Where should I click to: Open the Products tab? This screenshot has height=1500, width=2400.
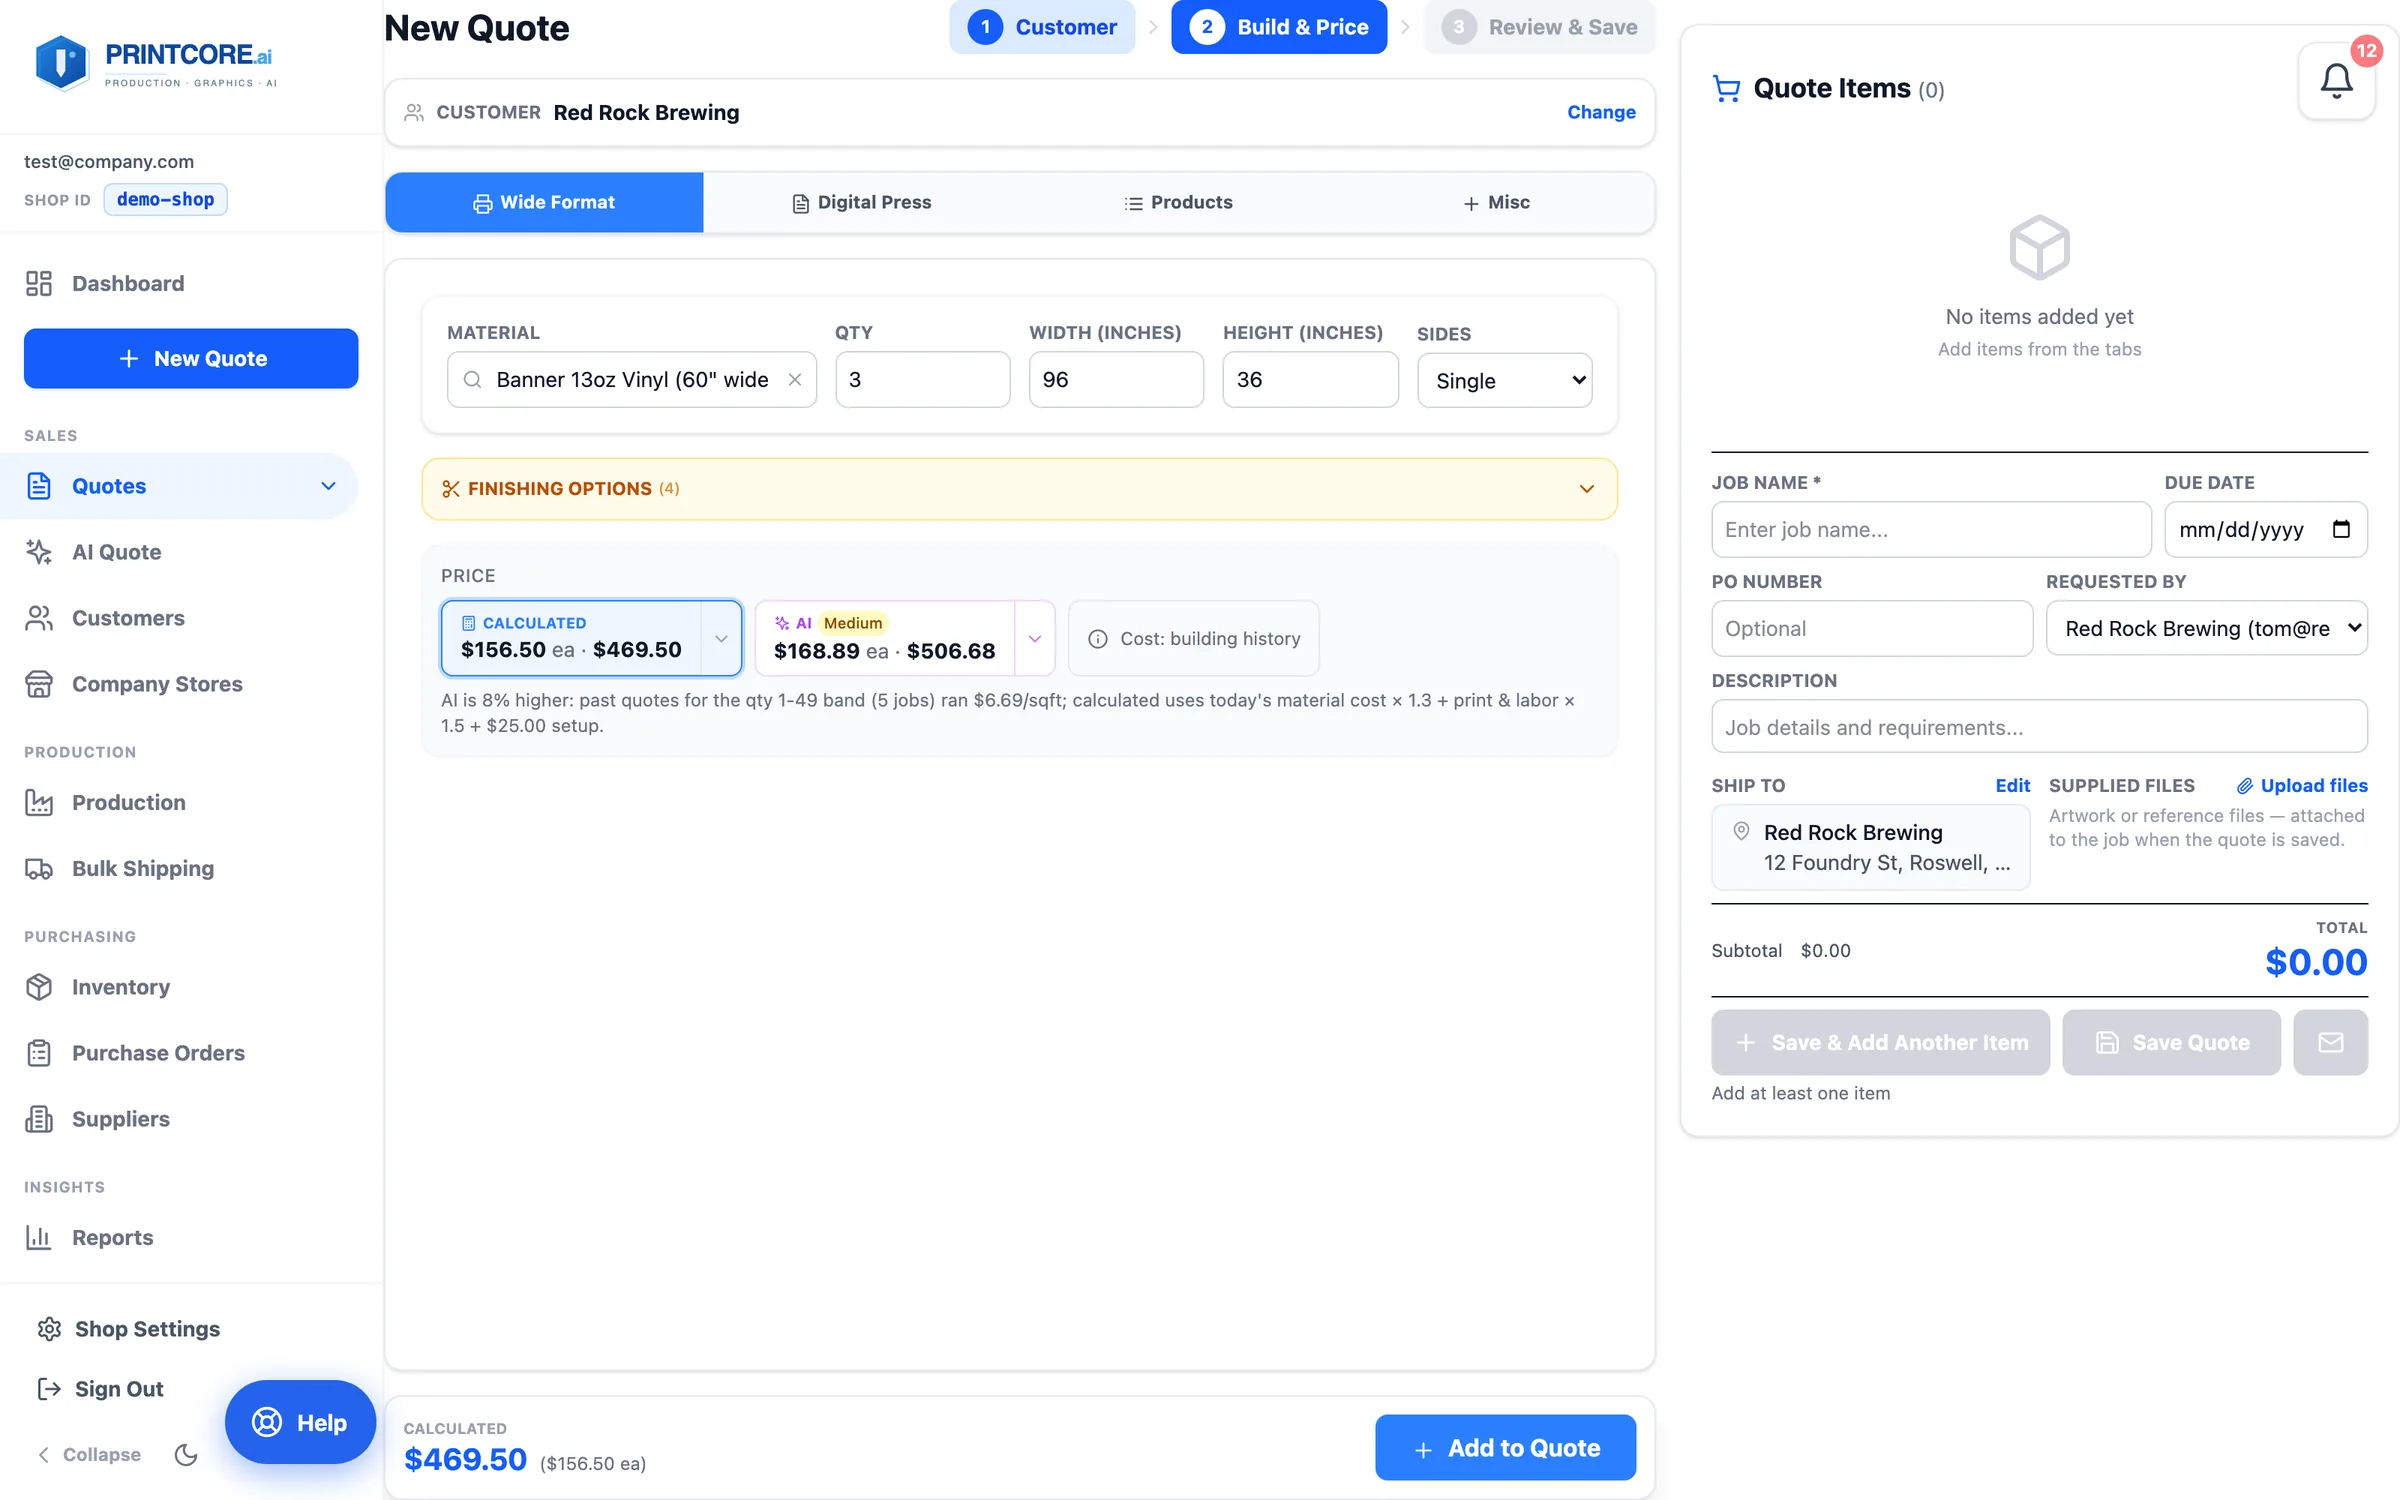[1178, 202]
